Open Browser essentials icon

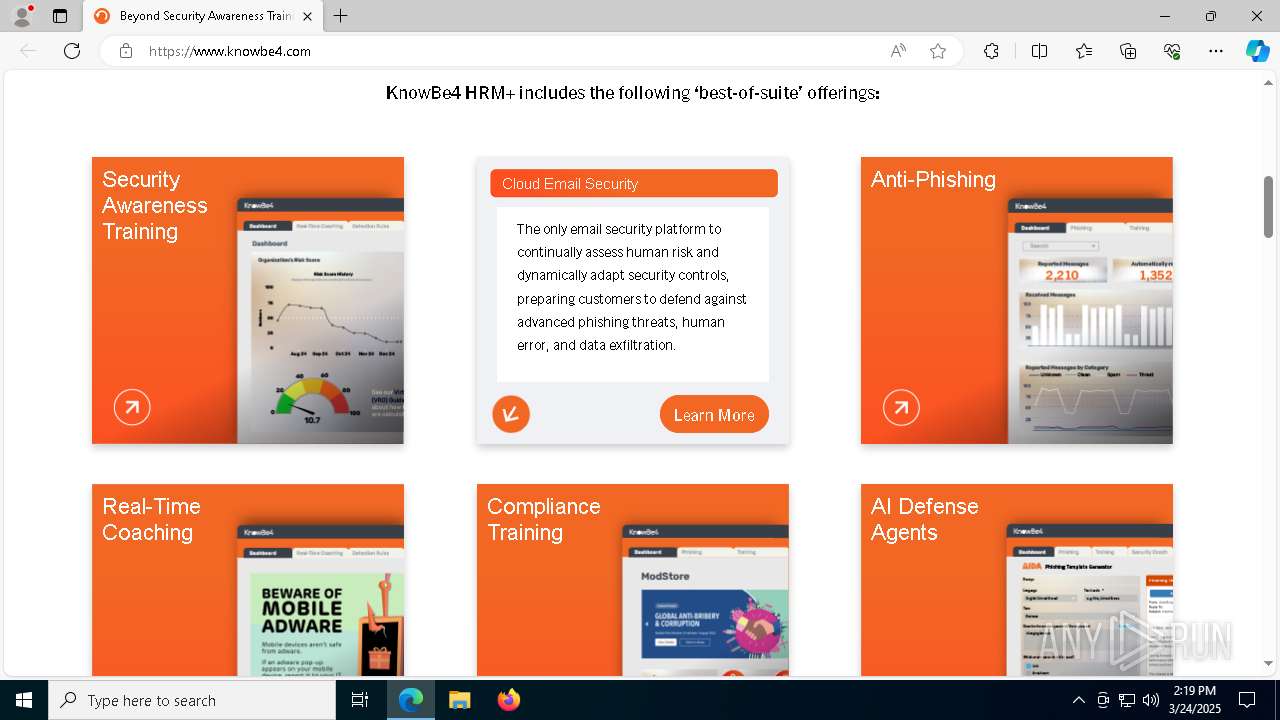pyautogui.click(x=1172, y=51)
